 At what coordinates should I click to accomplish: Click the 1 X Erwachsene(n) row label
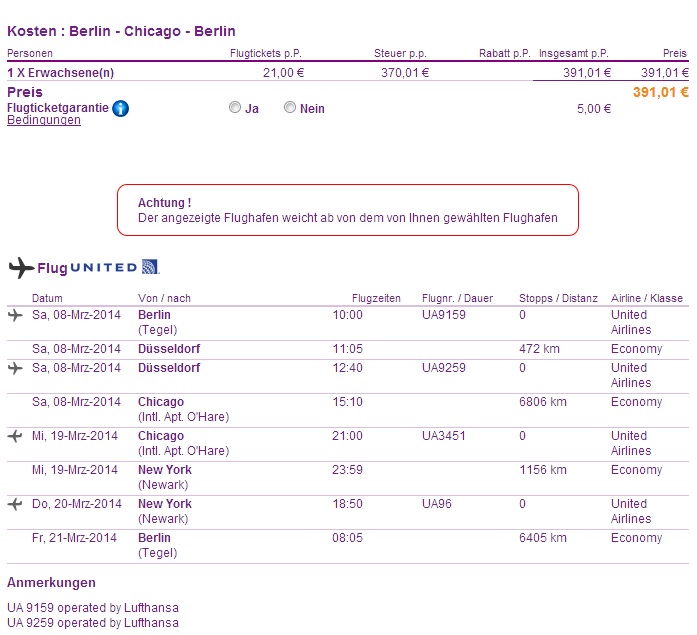point(60,73)
